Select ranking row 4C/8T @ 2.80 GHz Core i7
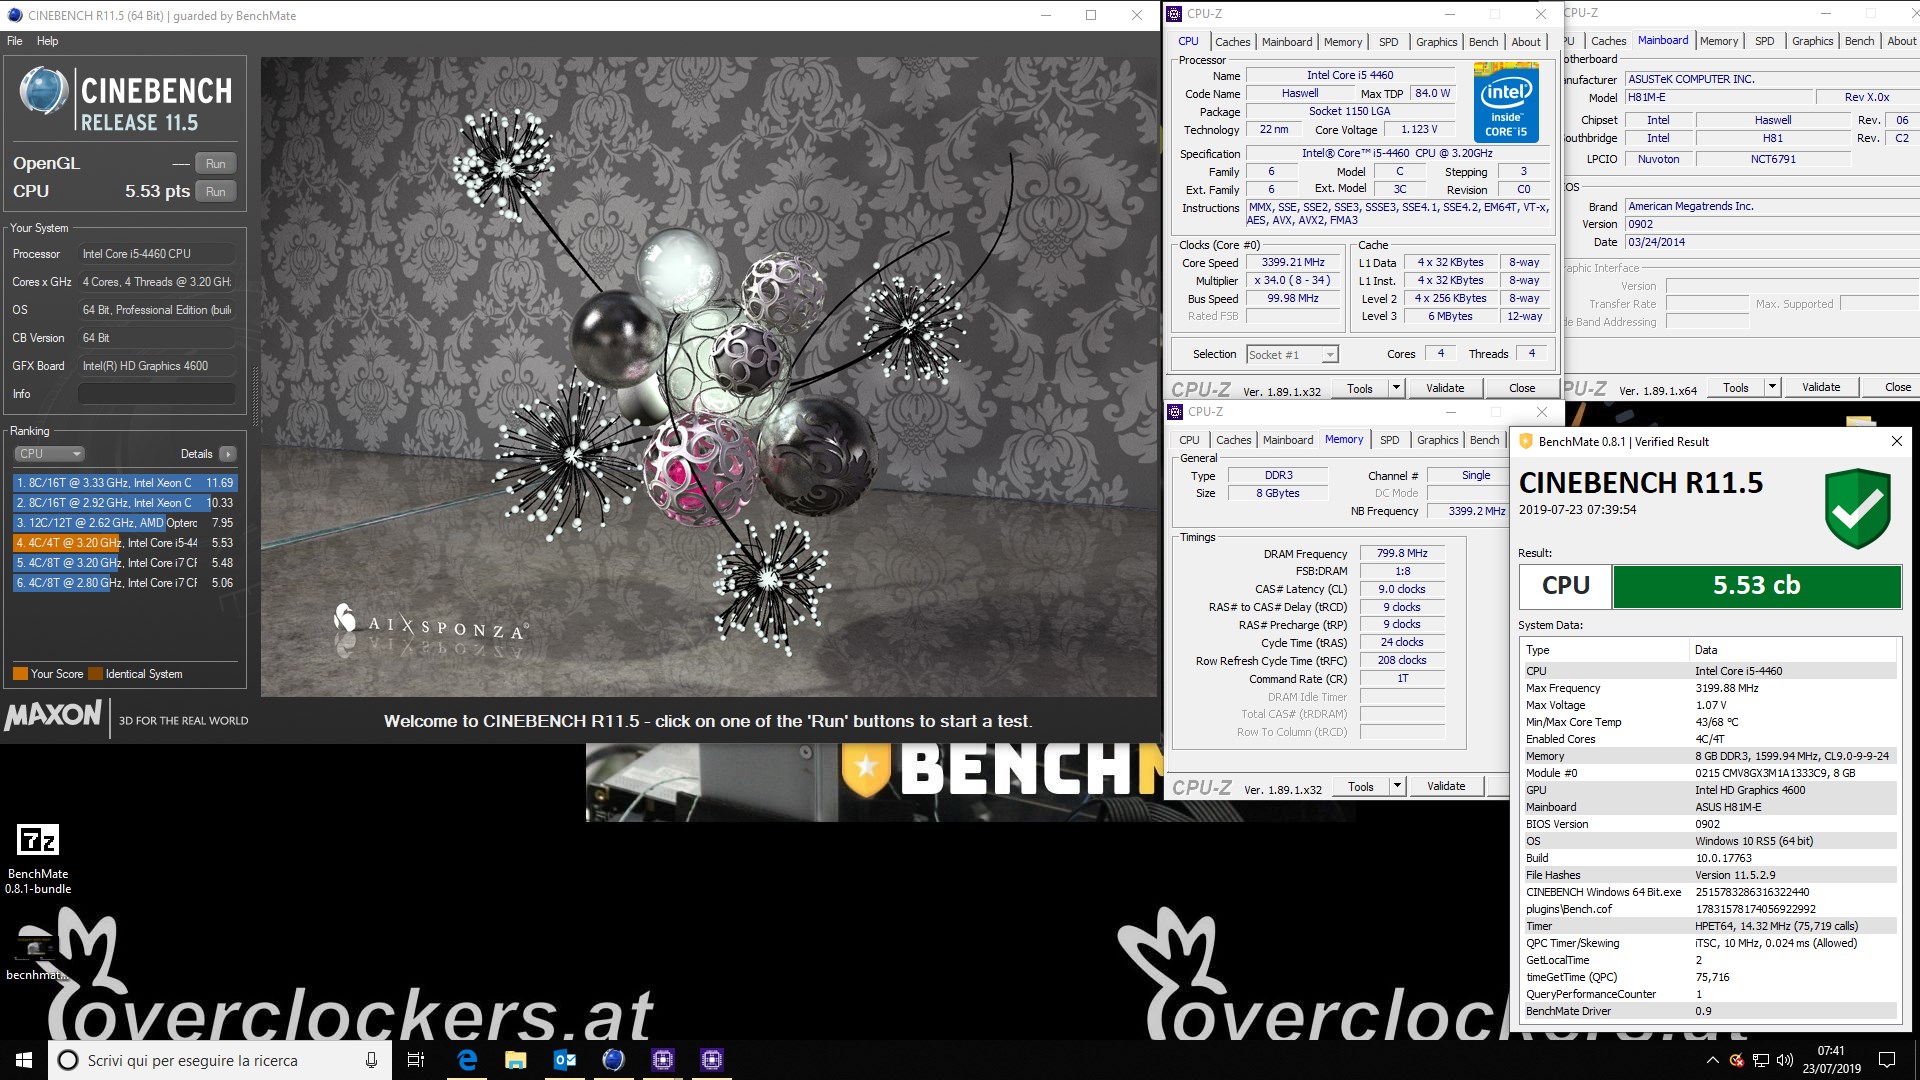 tap(125, 583)
